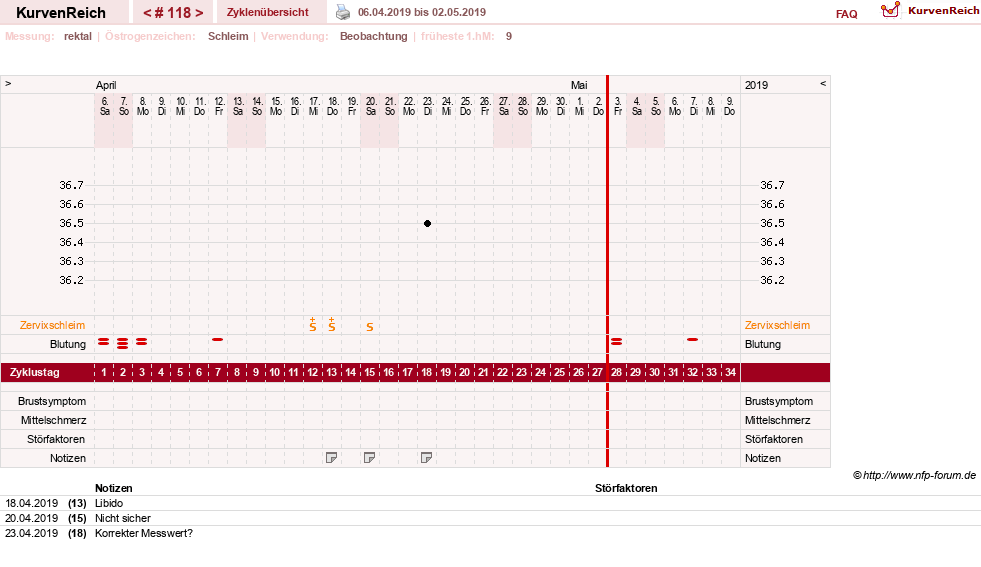This screenshot has height=567, width=981.
Task: Click the '6. Sa' April date header
Action: [x=104, y=106]
